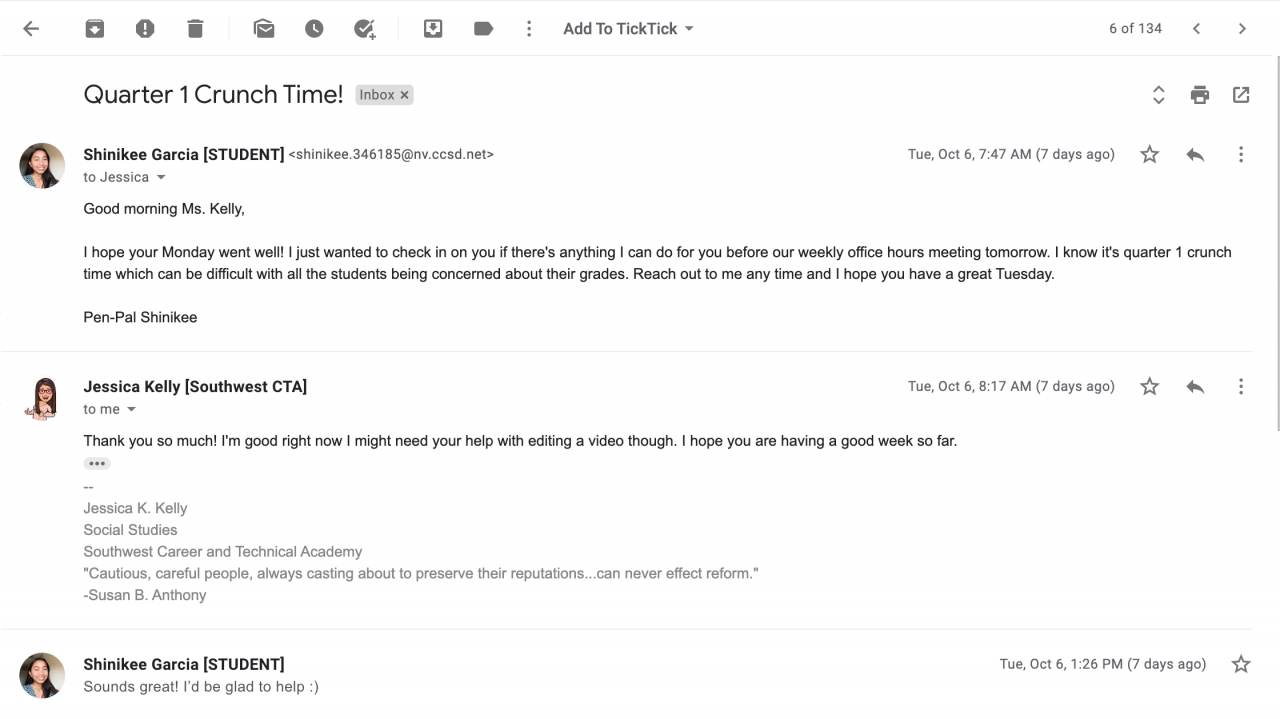Mark conversation as unread
Viewport: 1280px width, 719px height.
264,29
